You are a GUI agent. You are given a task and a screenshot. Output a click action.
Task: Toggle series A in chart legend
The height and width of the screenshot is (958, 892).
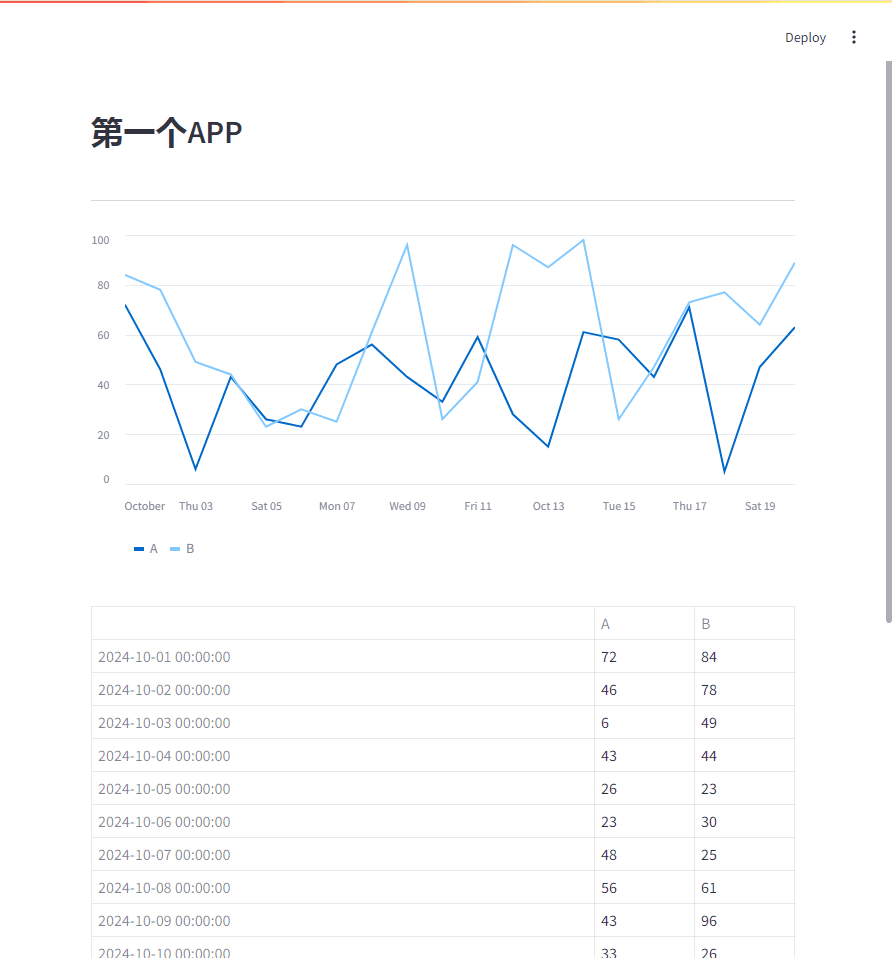[146, 549]
